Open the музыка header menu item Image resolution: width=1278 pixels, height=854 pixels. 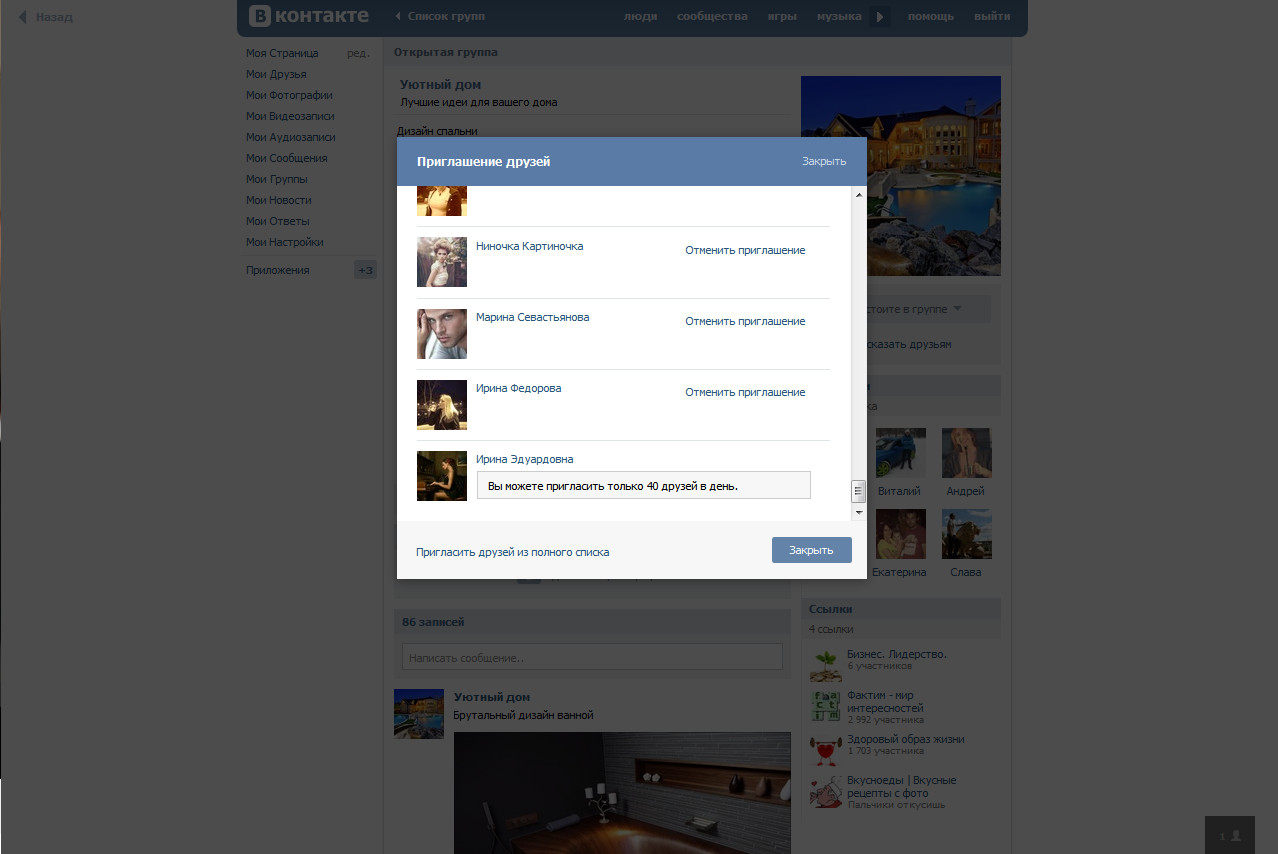[839, 16]
